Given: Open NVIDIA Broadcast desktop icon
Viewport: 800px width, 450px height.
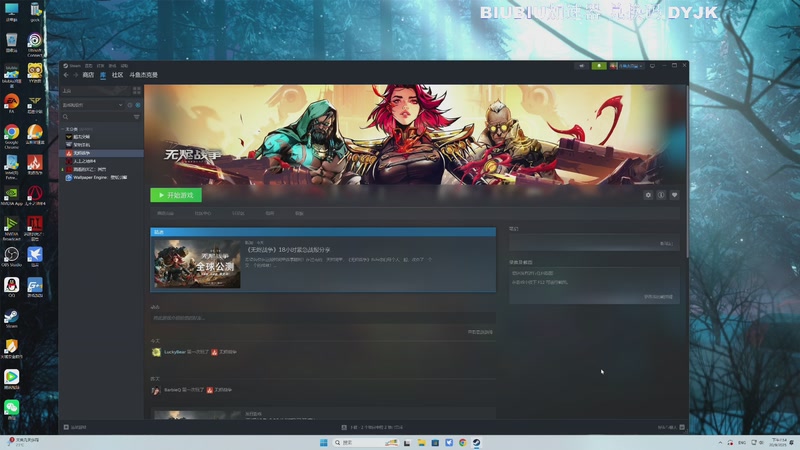Looking at the screenshot, I should pos(11,228).
